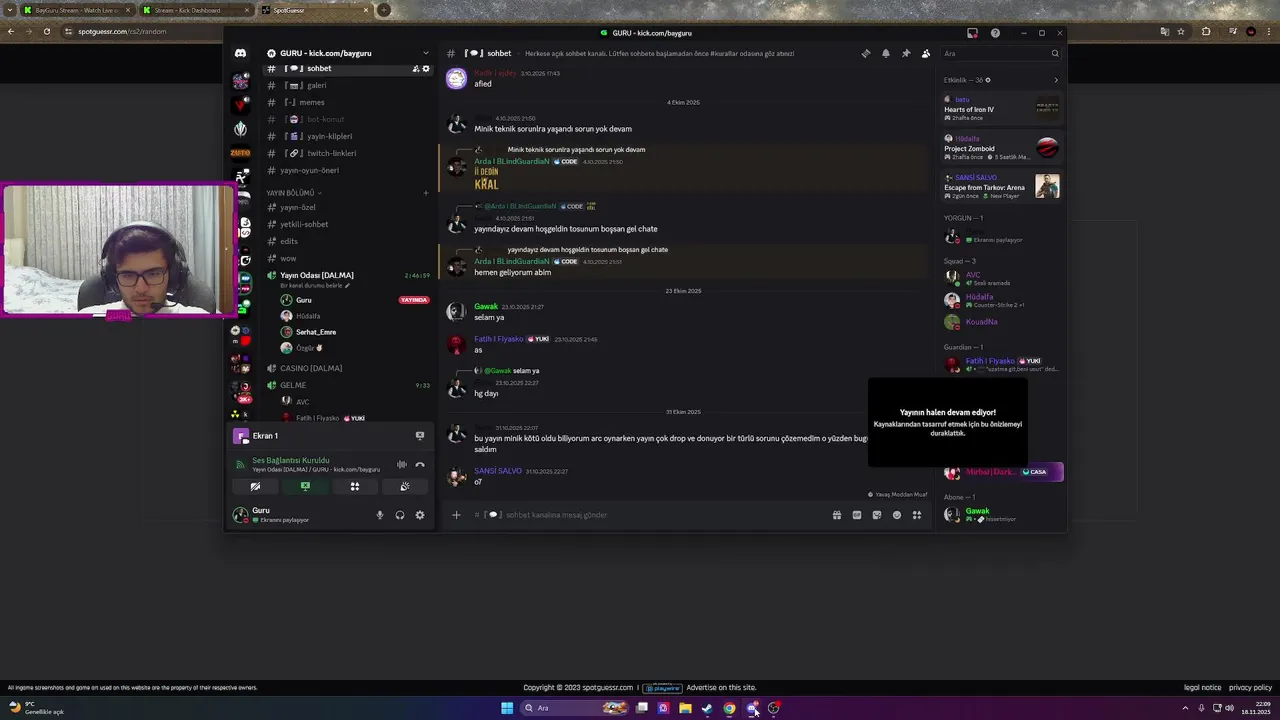Open a new browser tab
1280x720 pixels.
384,10
